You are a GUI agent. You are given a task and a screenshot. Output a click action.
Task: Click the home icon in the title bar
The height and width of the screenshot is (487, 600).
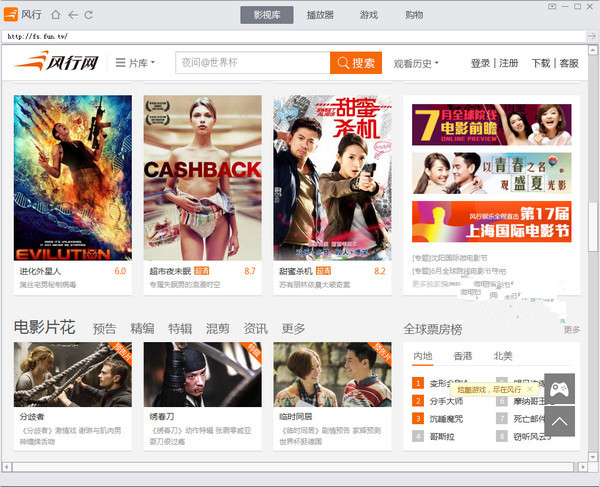tap(55, 15)
